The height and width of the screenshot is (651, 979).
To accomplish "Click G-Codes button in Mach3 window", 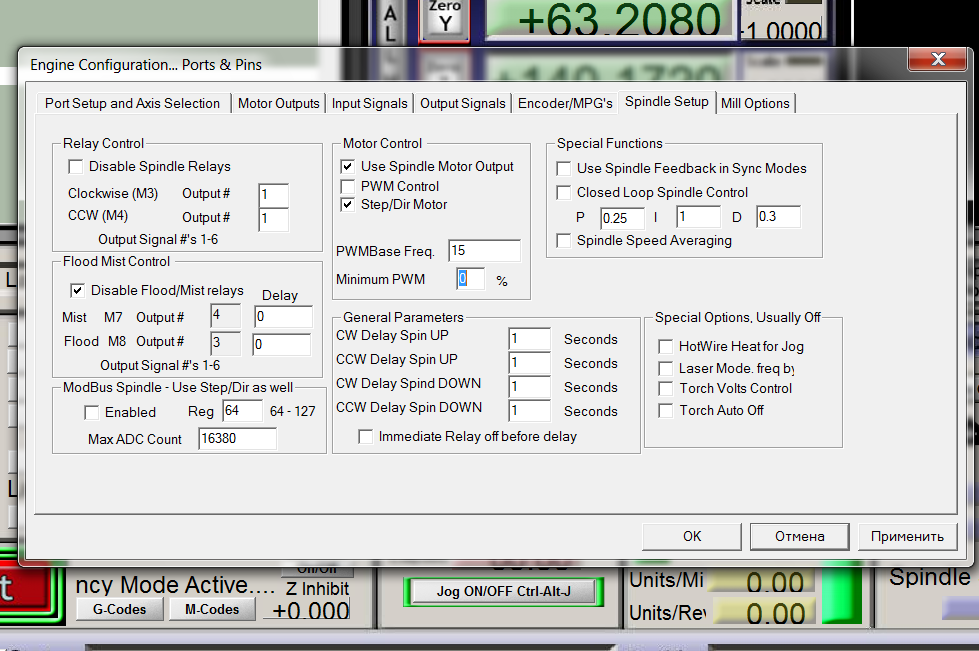I will point(119,609).
